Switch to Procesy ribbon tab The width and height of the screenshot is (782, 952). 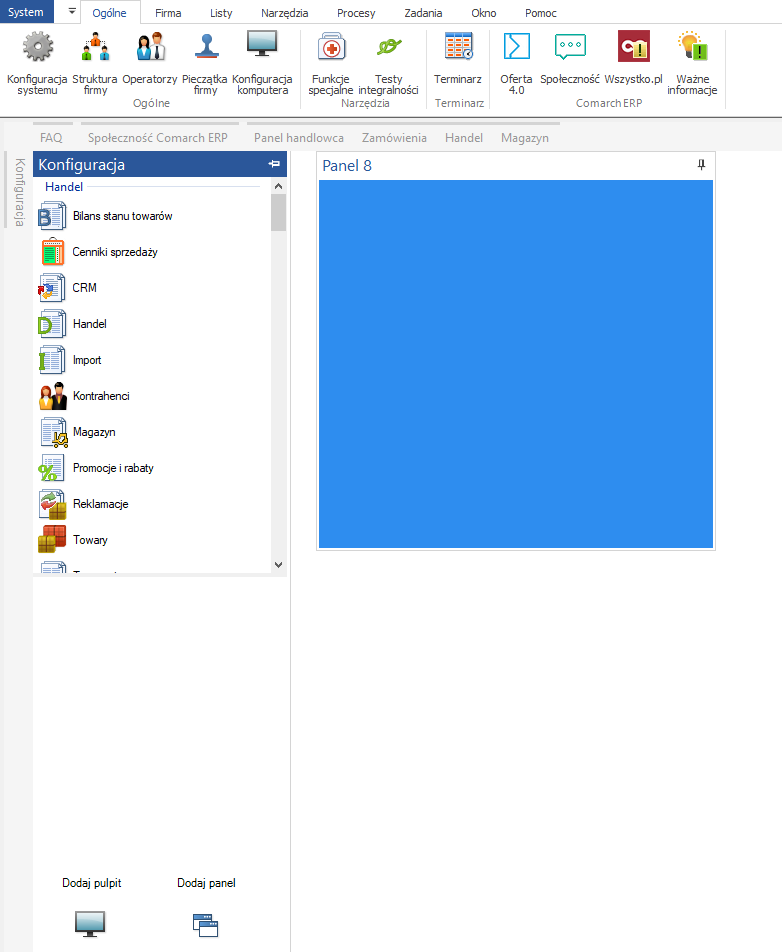click(356, 13)
